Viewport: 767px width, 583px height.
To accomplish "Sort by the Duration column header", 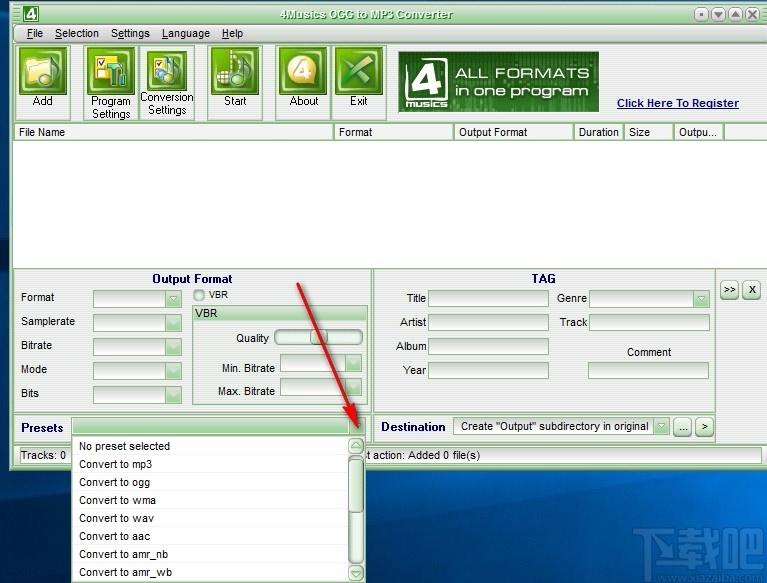I will tap(598, 132).
